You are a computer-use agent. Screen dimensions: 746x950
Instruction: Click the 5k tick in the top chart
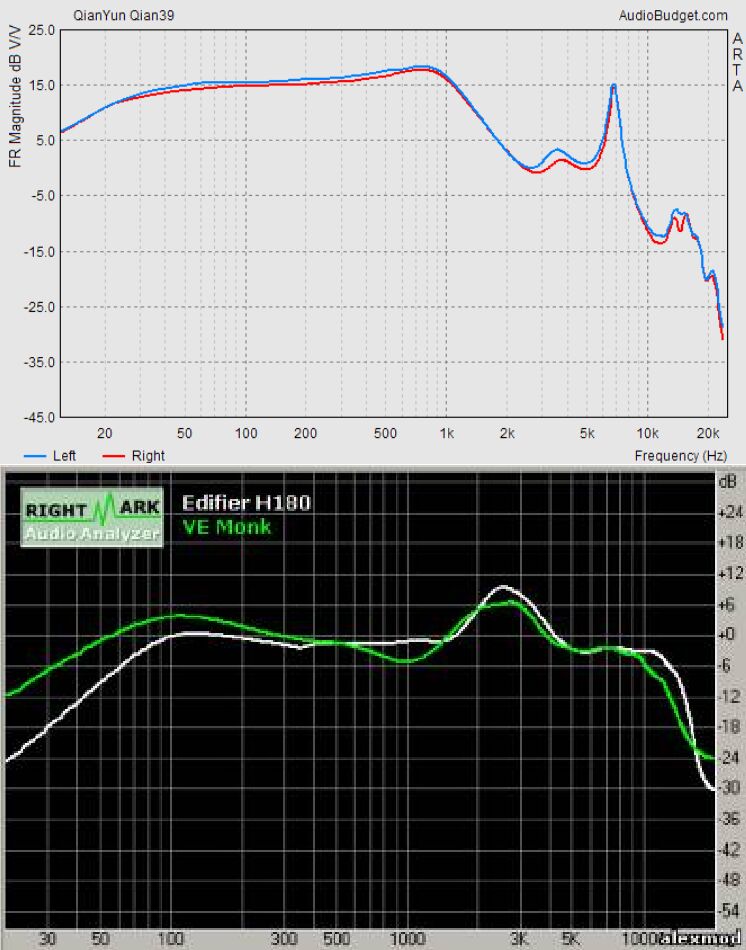587,433
